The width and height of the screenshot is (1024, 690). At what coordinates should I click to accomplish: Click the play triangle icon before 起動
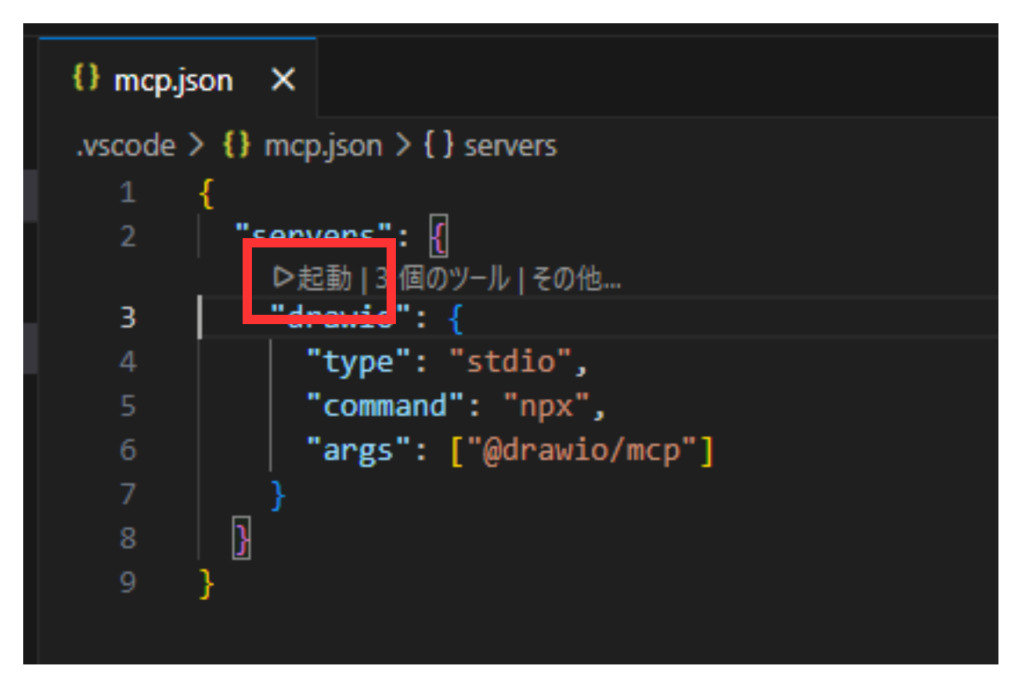(282, 277)
